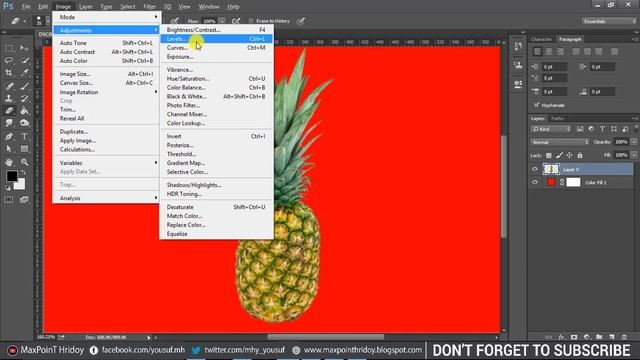Choose Hue/Saturation menu item
Viewport: 640px width, 360px height.
tap(216, 78)
